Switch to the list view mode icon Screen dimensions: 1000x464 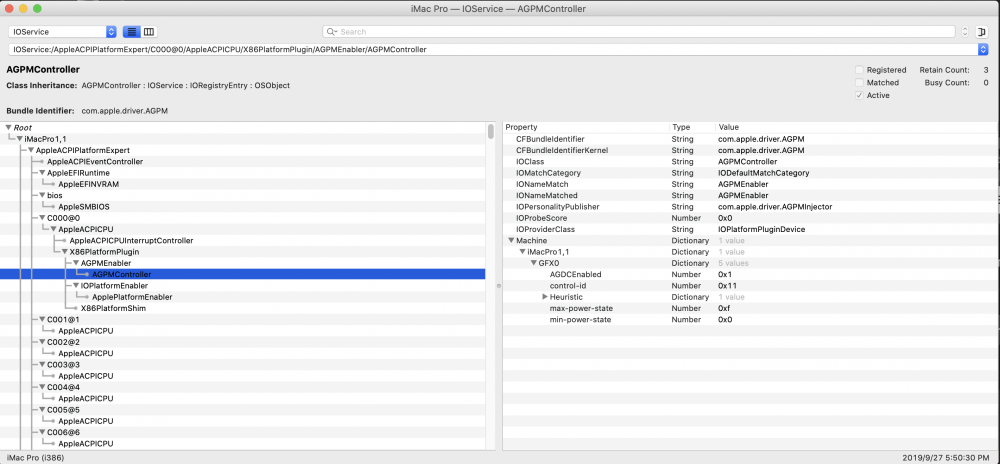(x=131, y=32)
